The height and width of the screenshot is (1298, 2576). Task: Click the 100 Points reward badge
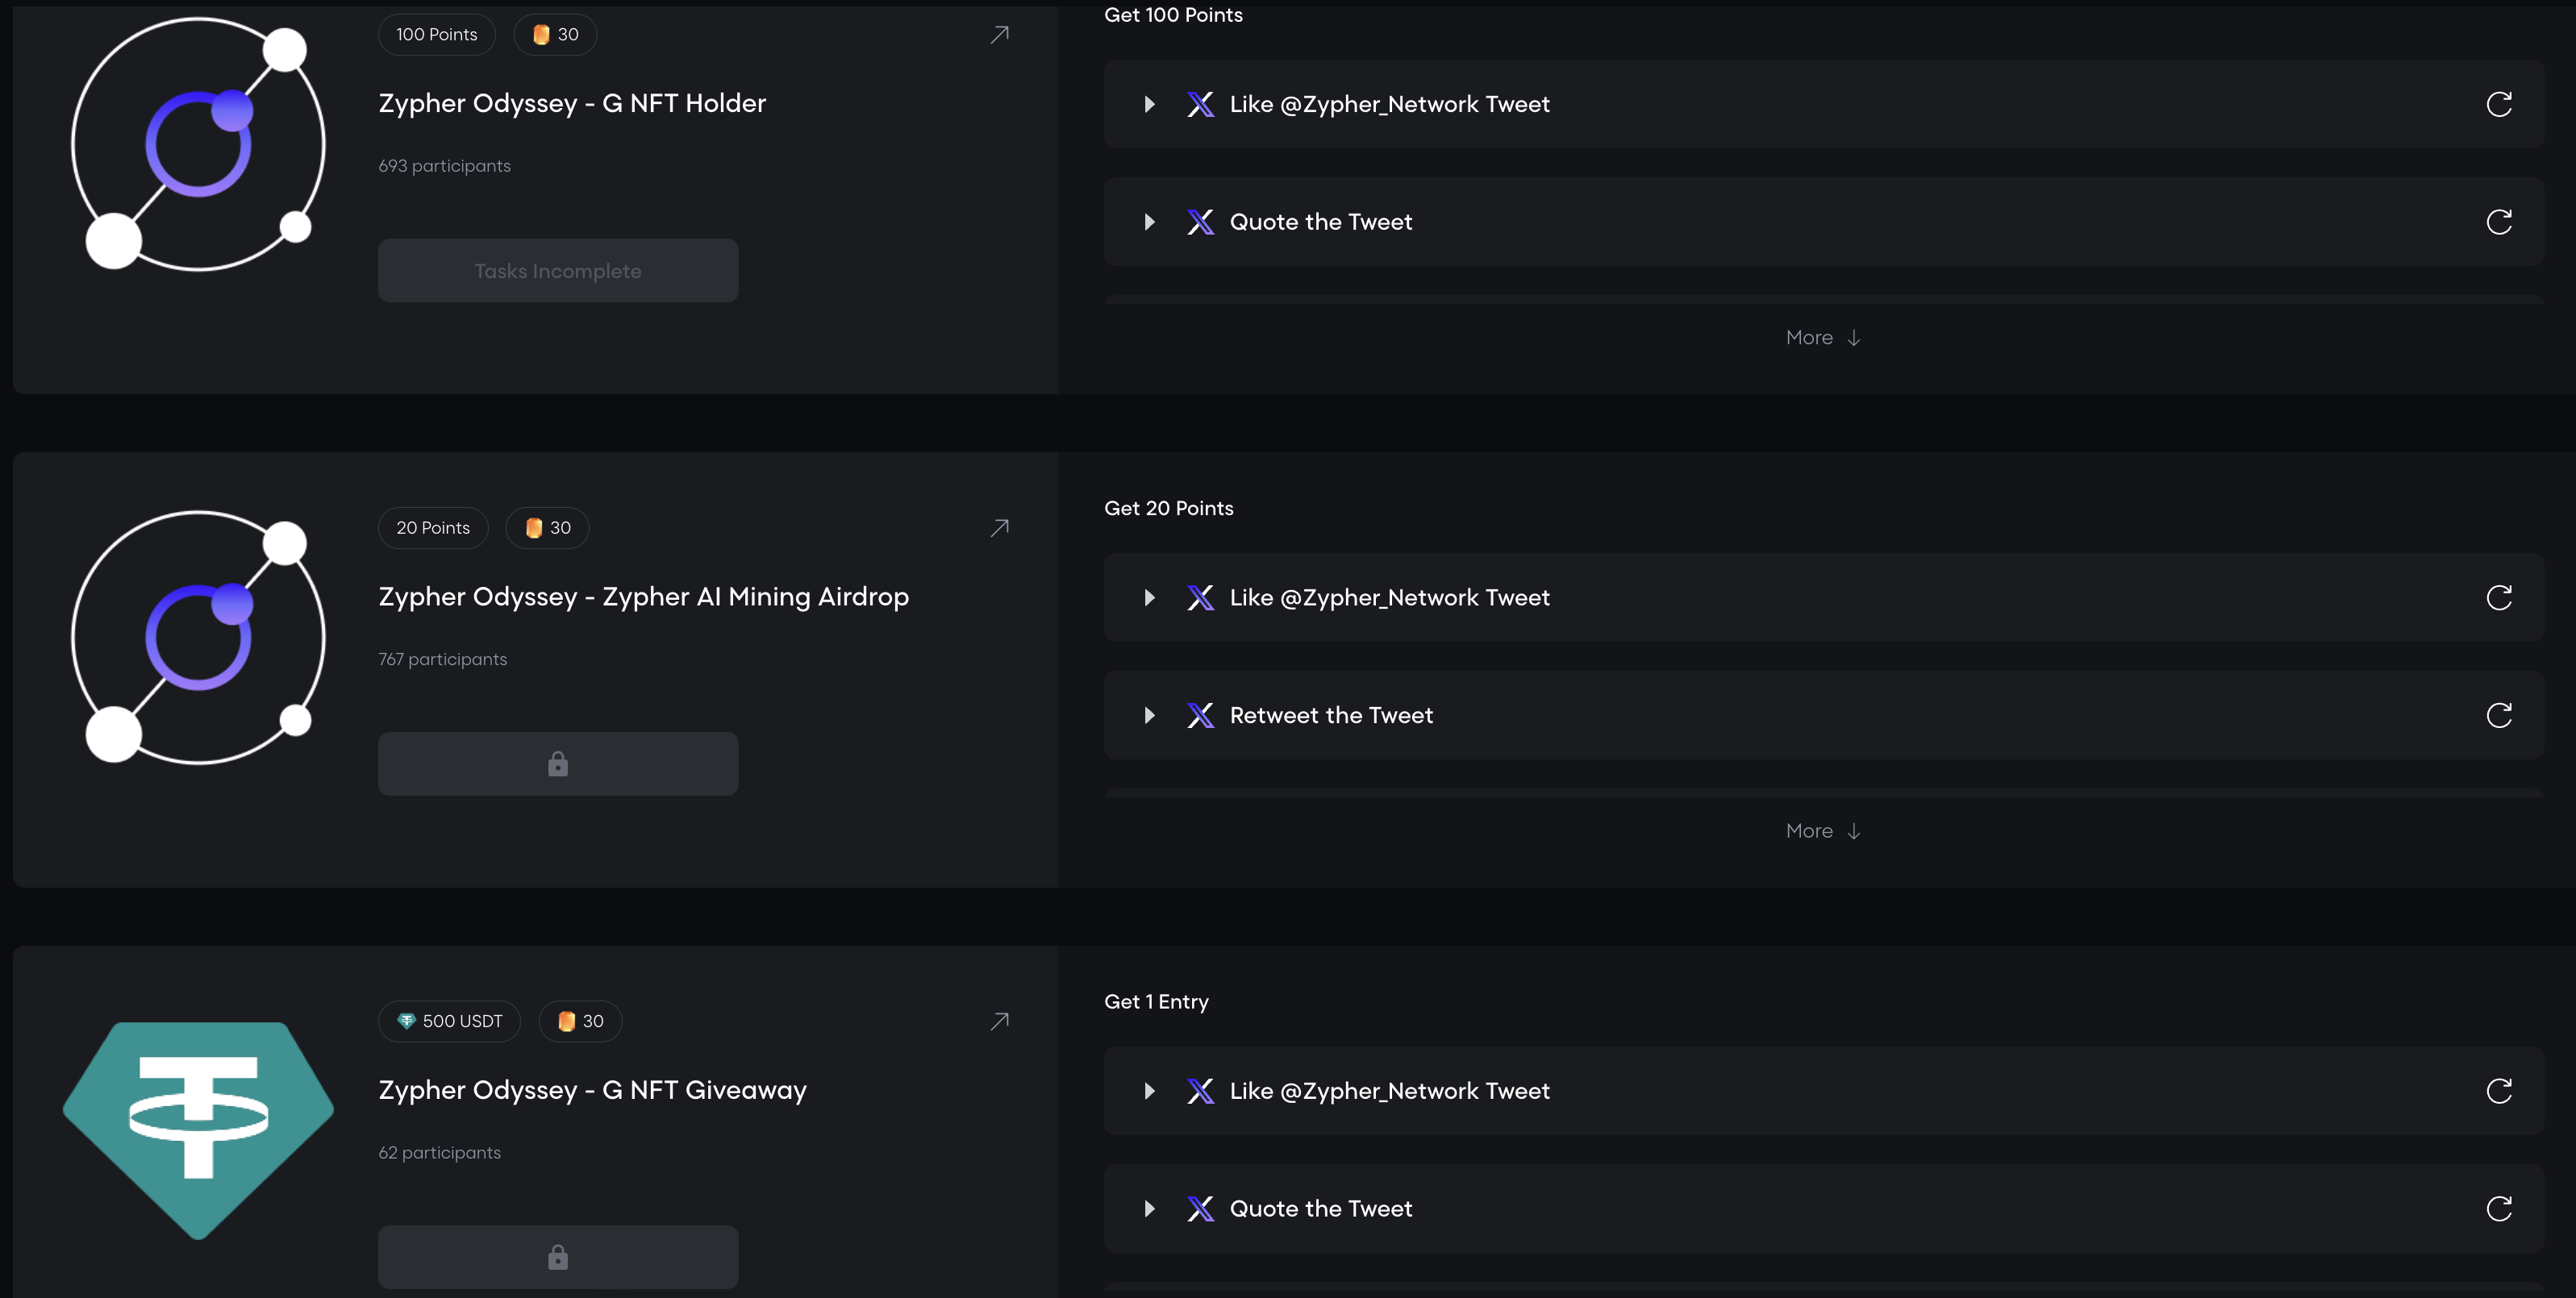(x=437, y=35)
